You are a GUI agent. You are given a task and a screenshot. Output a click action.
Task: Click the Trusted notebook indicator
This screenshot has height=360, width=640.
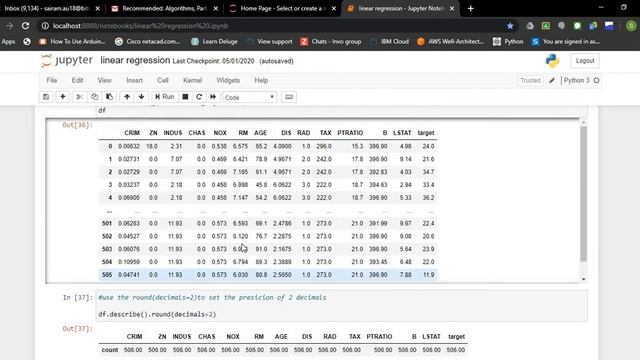click(x=530, y=80)
